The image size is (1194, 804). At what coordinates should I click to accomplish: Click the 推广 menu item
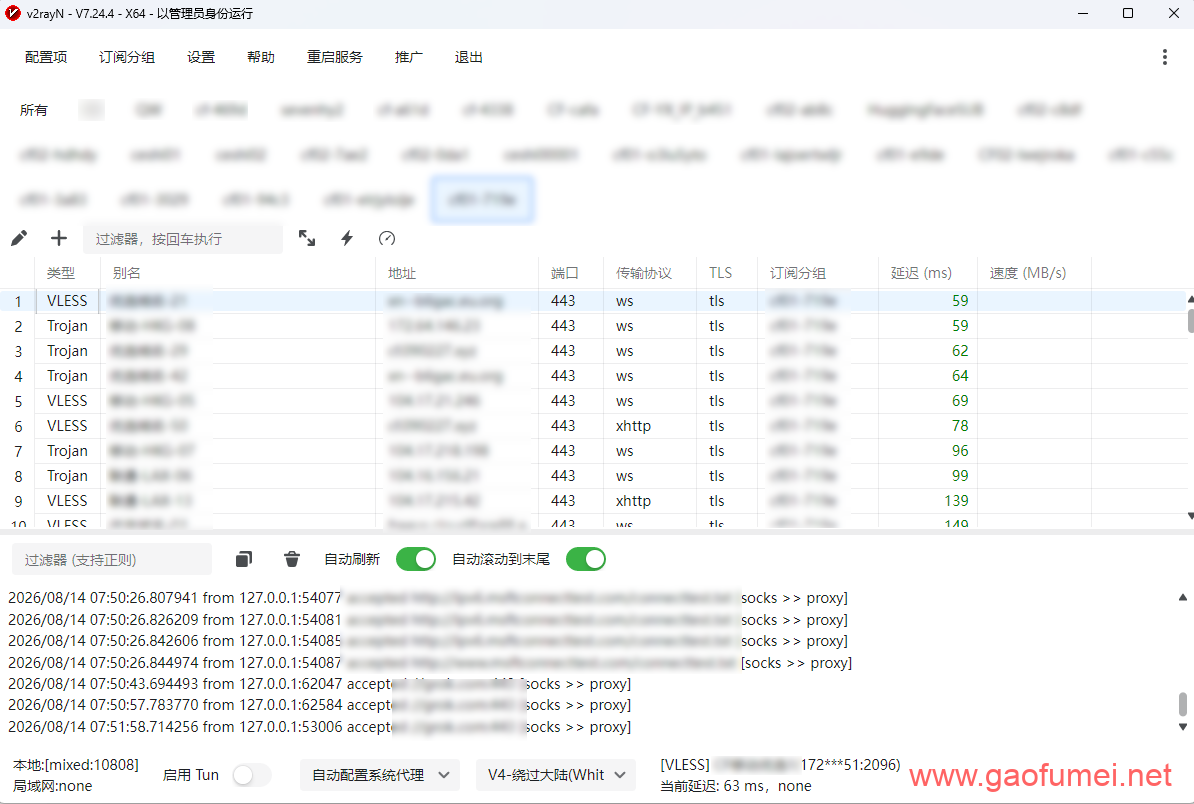pyautogui.click(x=408, y=57)
